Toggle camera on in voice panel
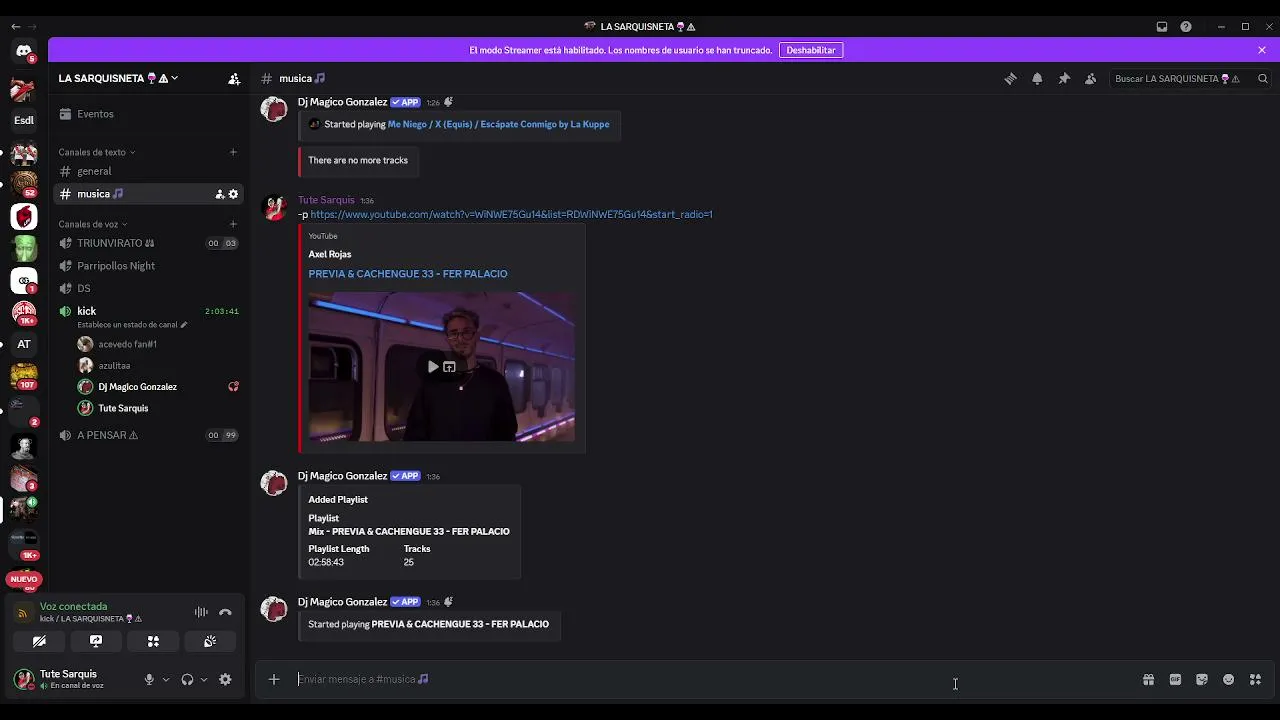 coord(39,641)
